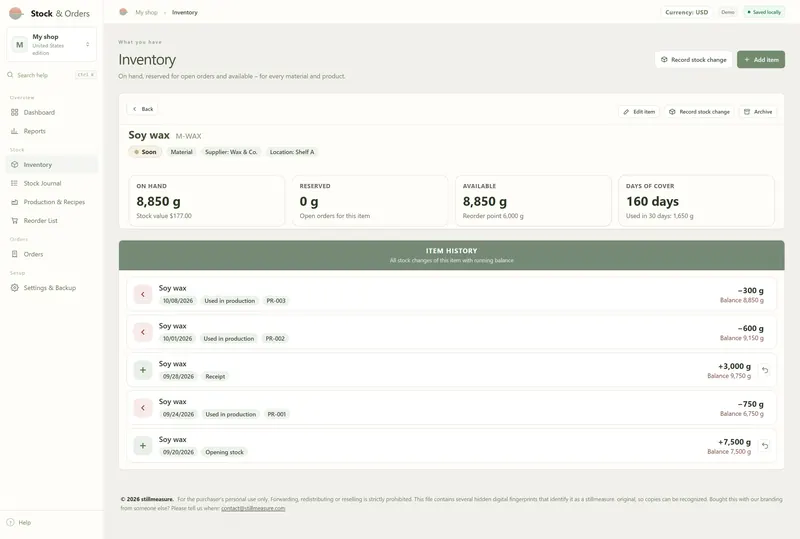The height and width of the screenshot is (539, 800).
Task: Archive the Soy wax item
Action: [x=758, y=112]
